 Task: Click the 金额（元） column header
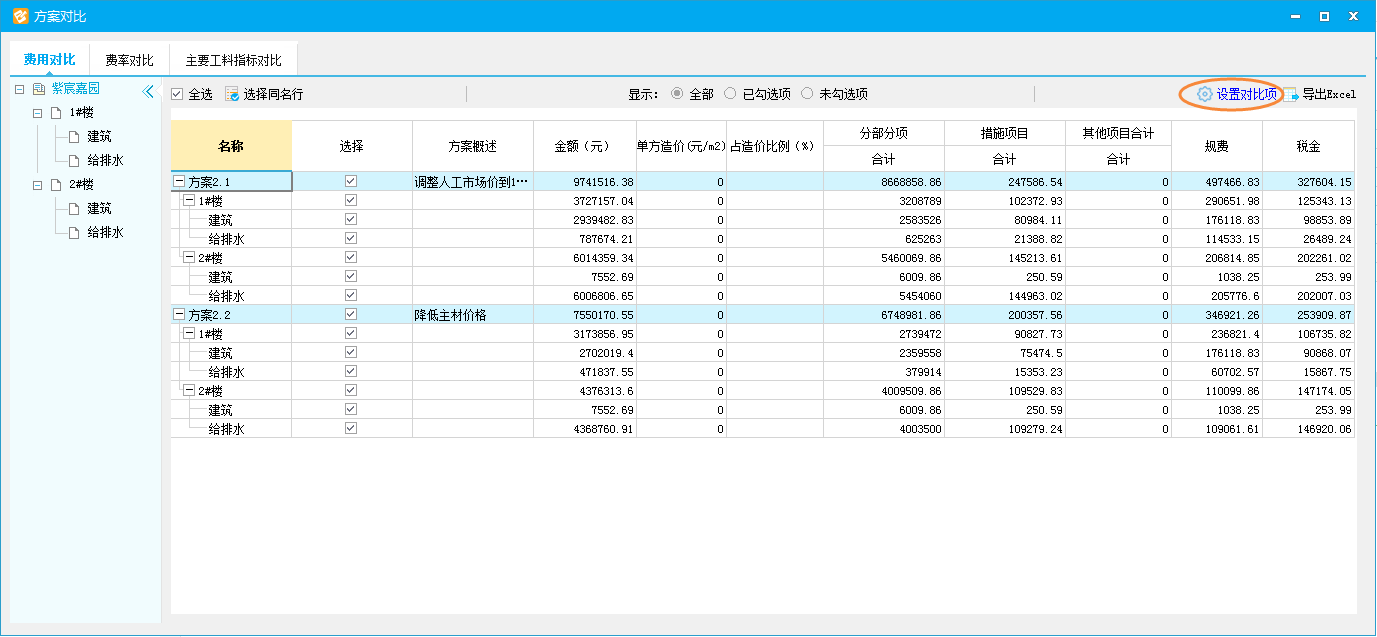click(584, 146)
